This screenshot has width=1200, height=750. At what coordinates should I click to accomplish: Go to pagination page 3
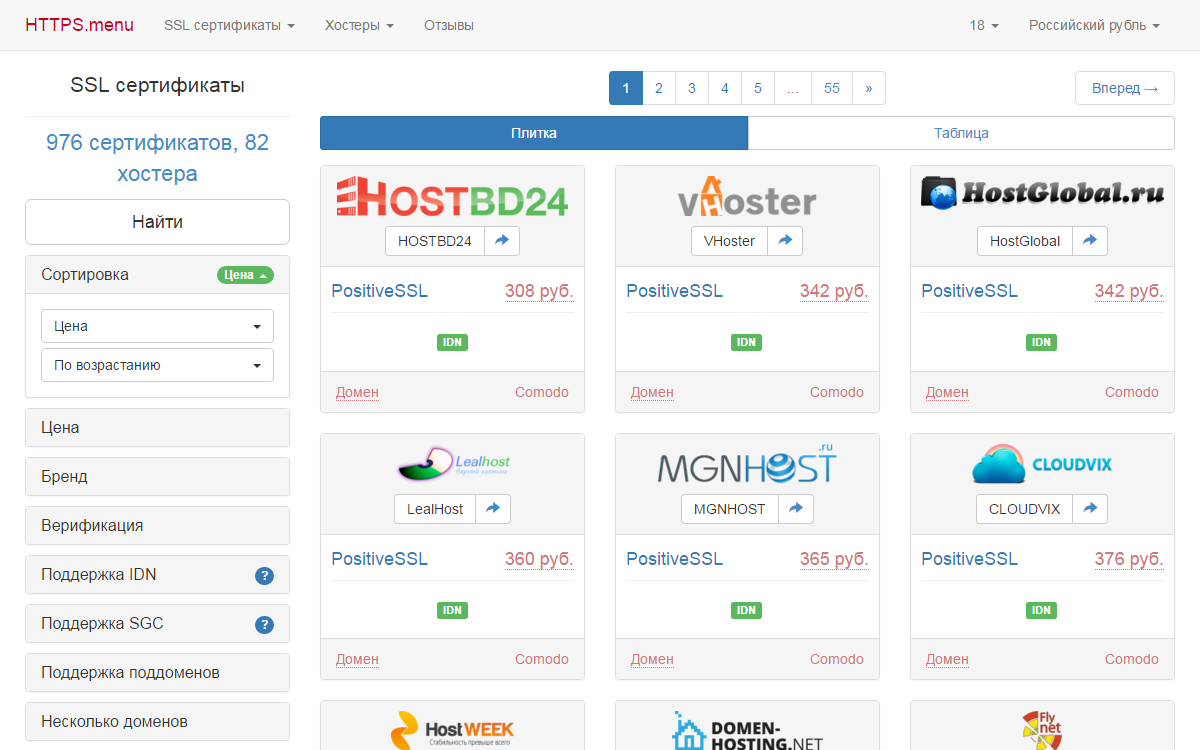[x=691, y=88]
